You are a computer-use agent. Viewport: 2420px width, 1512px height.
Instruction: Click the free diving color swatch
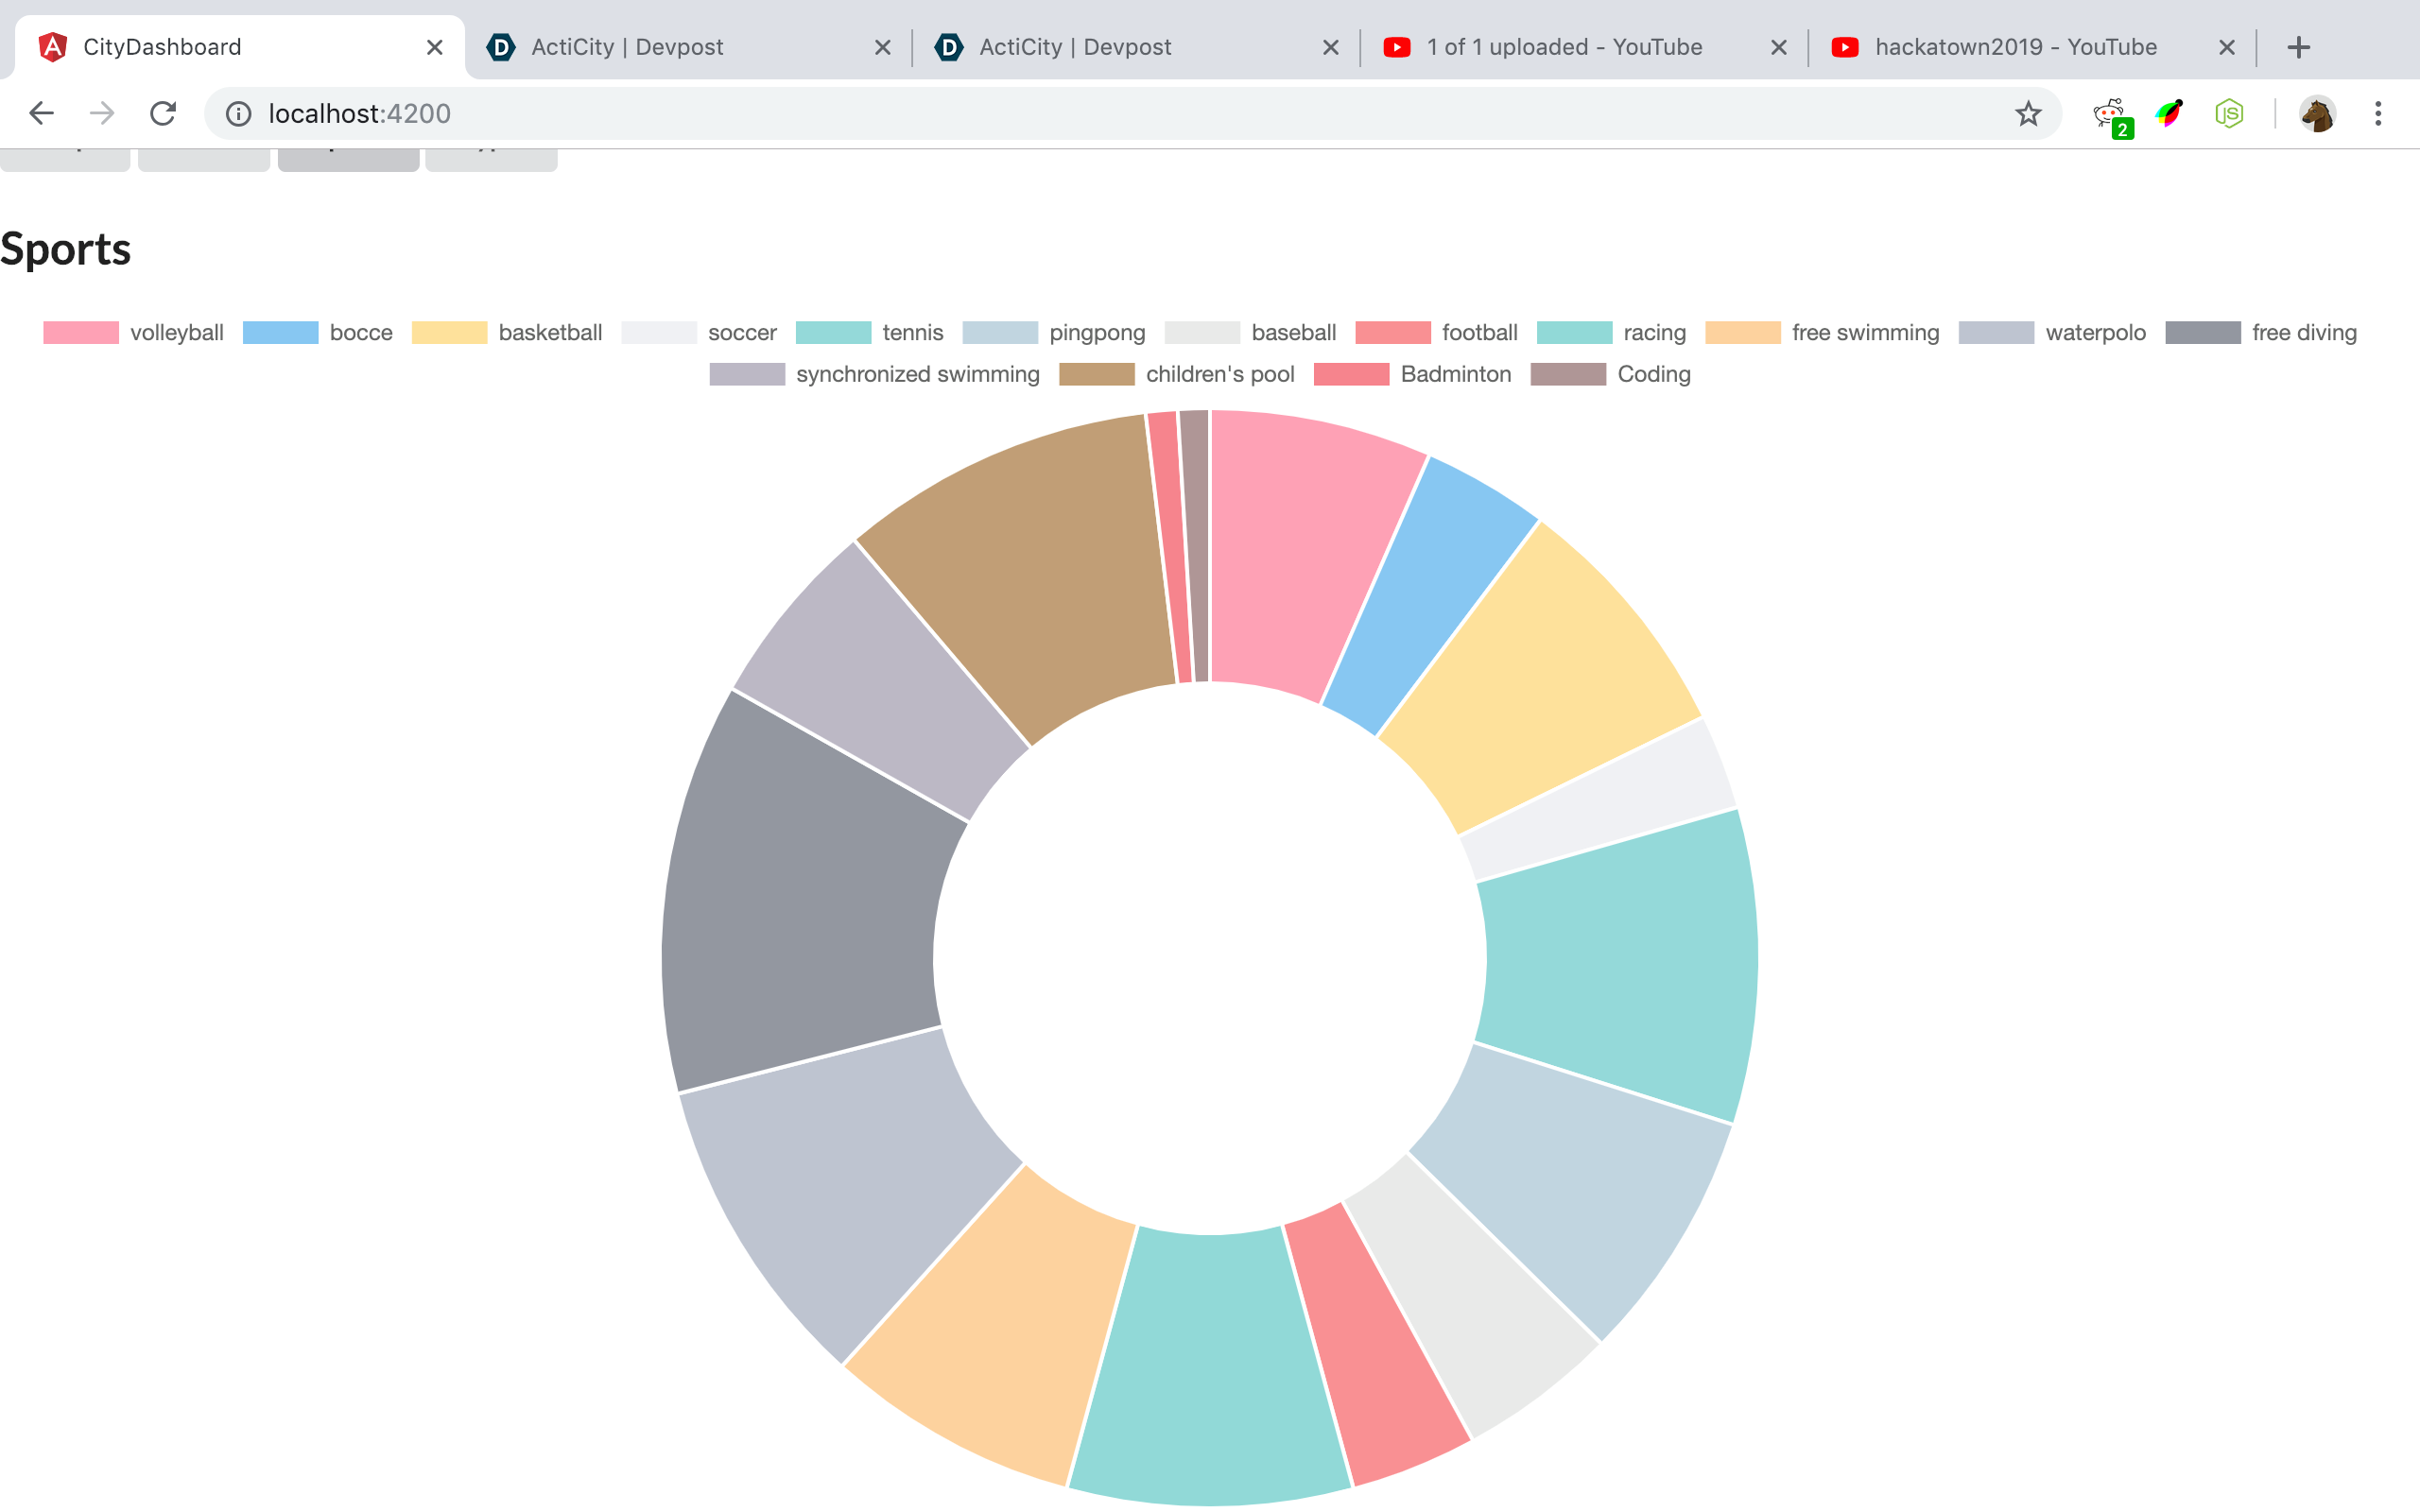point(2202,332)
